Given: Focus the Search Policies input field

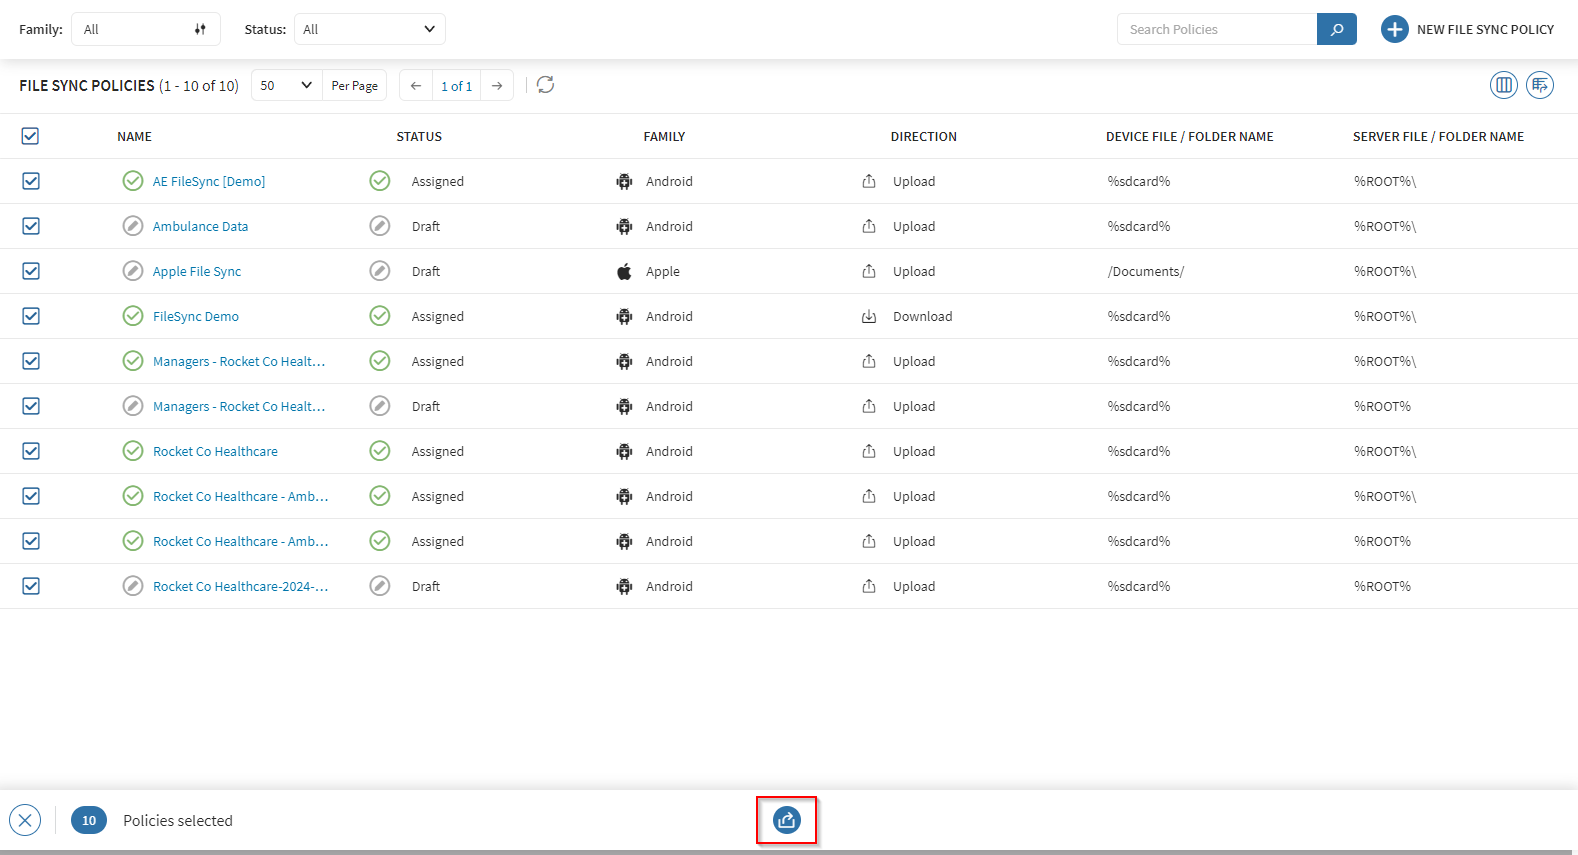Looking at the screenshot, I should click(1216, 29).
